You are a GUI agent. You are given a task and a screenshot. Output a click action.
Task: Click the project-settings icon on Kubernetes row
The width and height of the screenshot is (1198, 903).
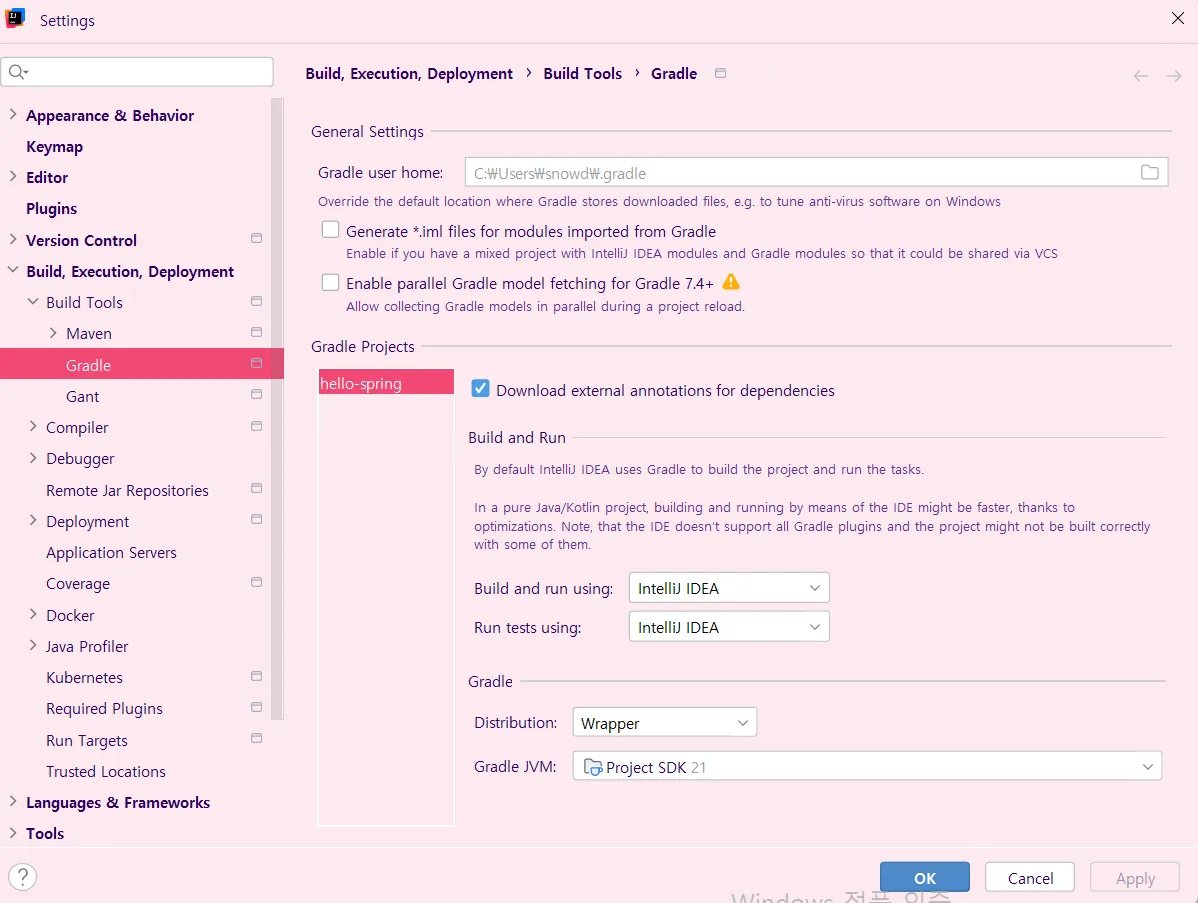coord(257,676)
